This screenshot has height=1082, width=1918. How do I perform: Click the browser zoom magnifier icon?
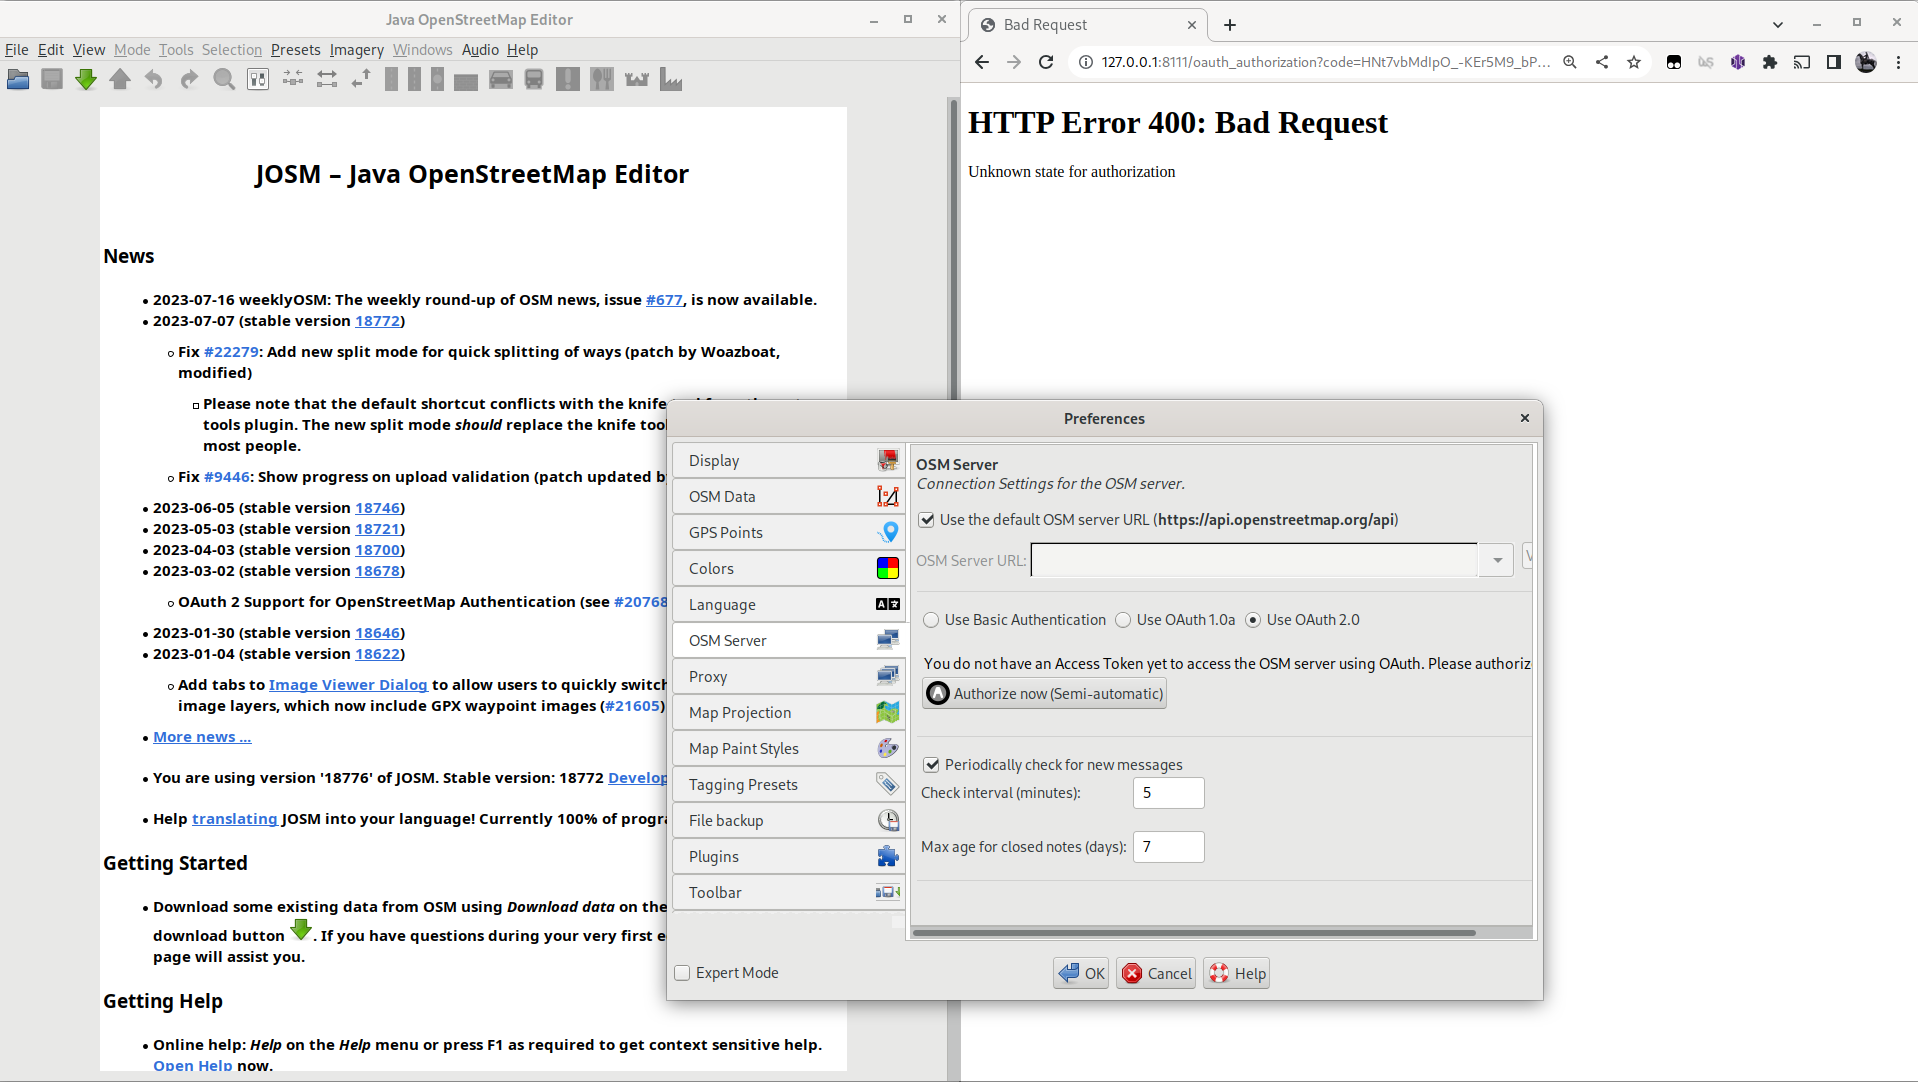coord(1570,62)
